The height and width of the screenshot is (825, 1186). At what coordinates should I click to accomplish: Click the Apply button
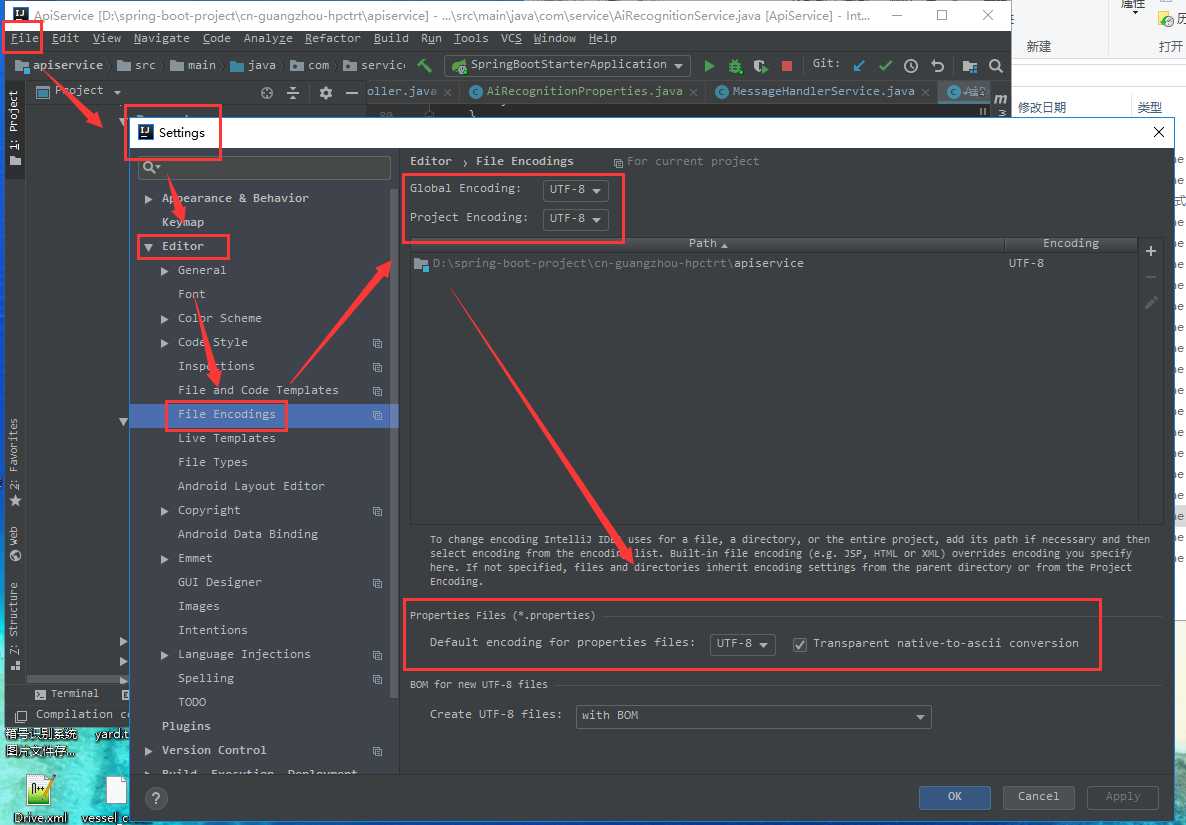pos(1122,797)
